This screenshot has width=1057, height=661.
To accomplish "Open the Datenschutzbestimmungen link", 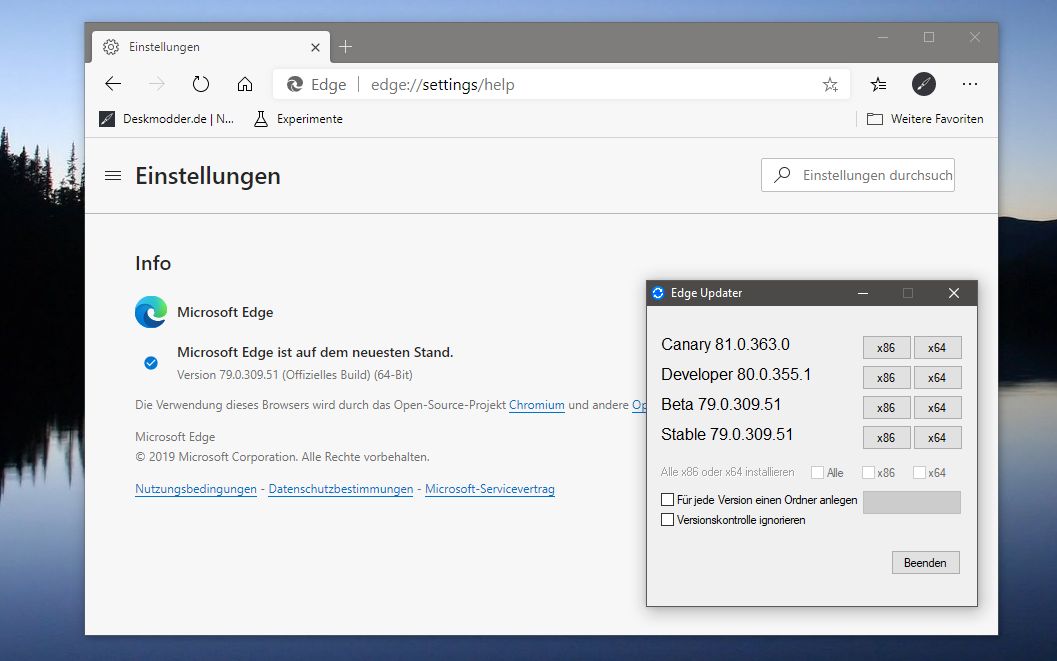I will (340, 489).
